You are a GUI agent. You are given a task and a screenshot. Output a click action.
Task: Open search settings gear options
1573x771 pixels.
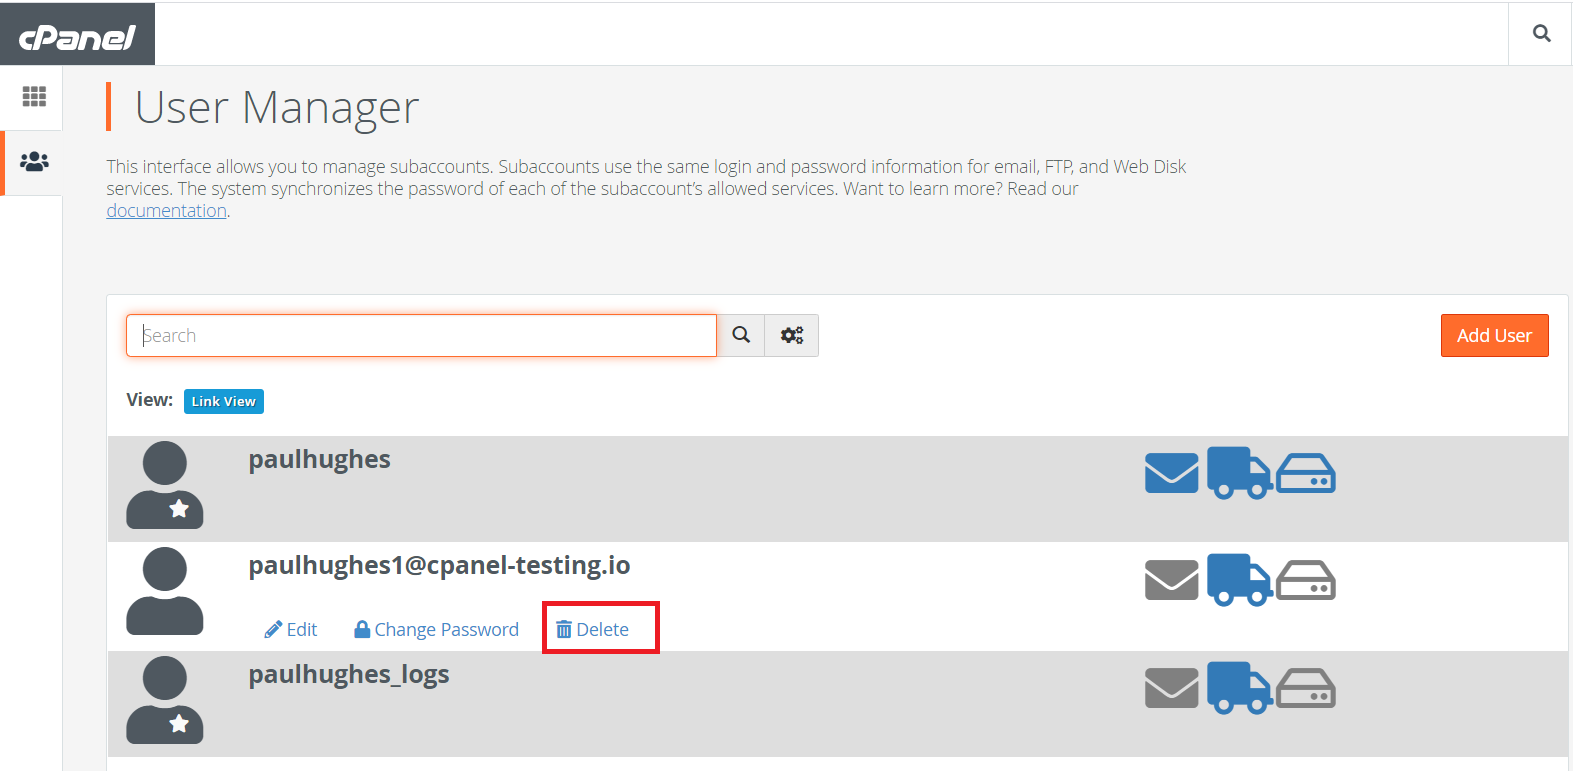coord(792,335)
